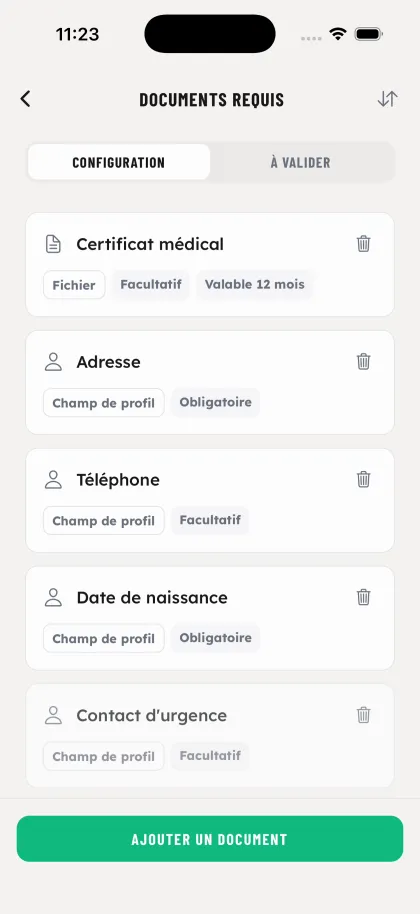The image size is (420, 914).
Task: Open Champ de profil chip under Date de naissance
Action: [x=104, y=638]
